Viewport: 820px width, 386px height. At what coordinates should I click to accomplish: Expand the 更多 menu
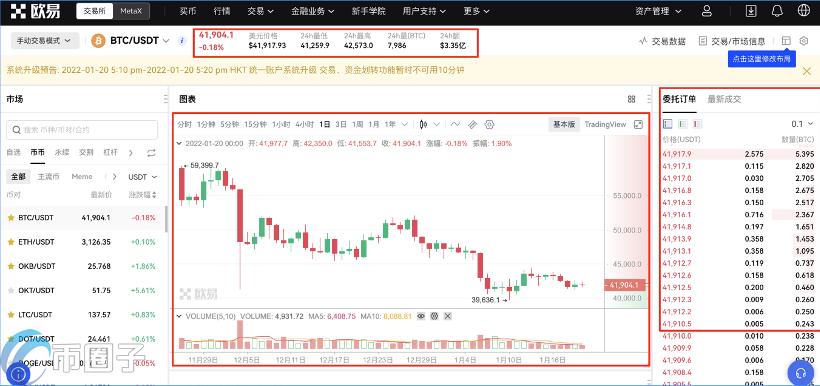pyautogui.click(x=477, y=11)
